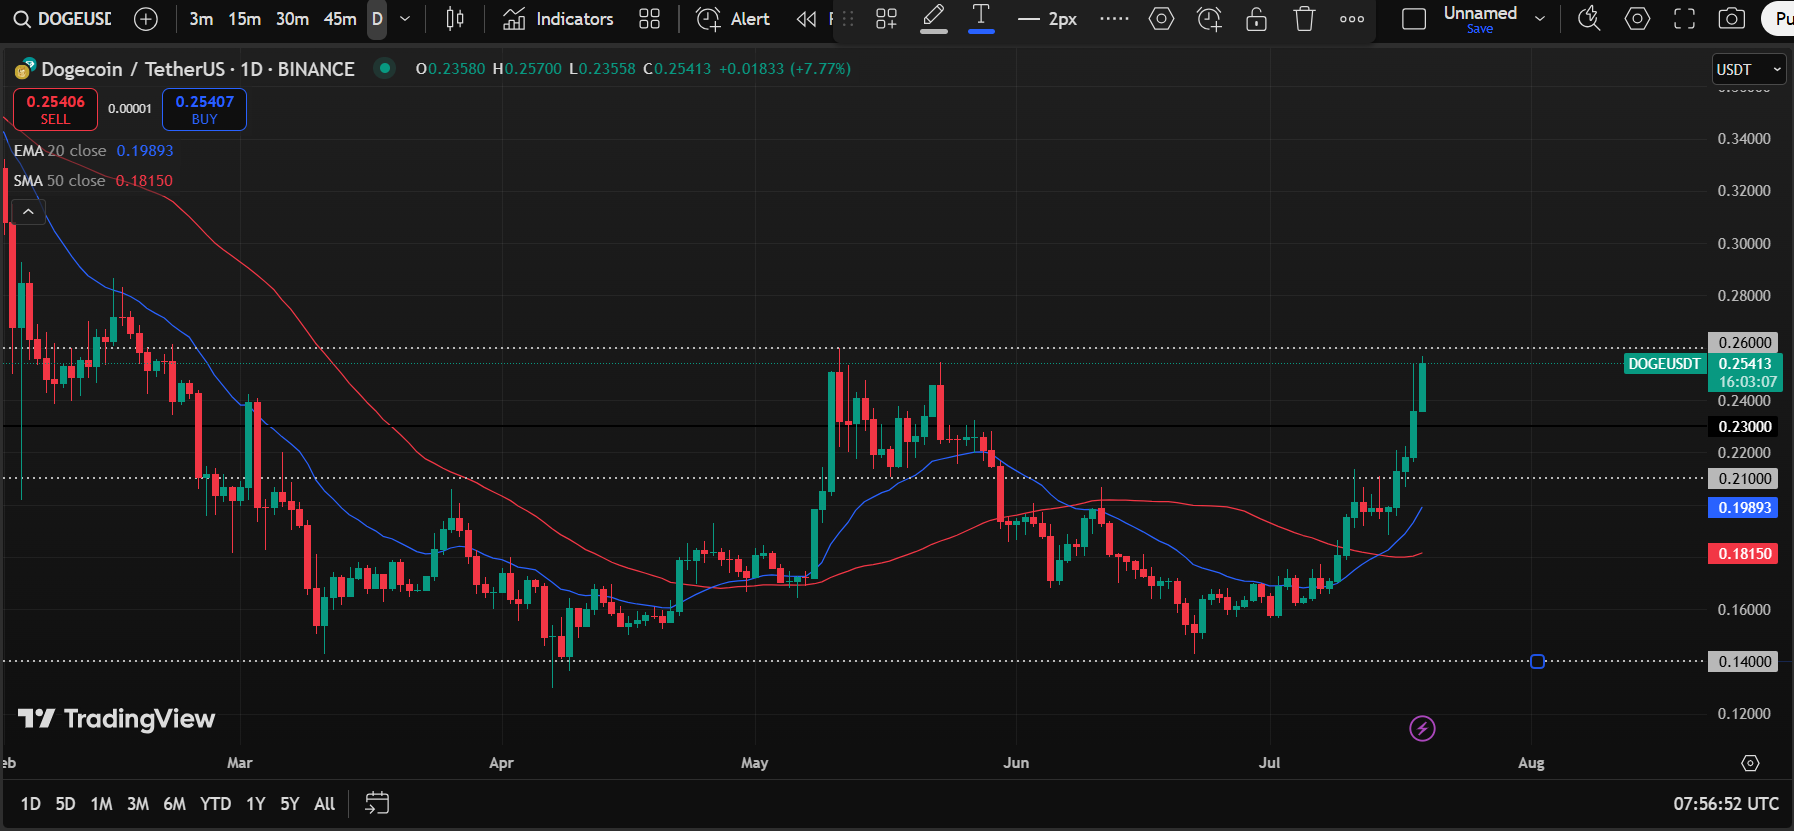This screenshot has width=1794, height=831.
Task: Set the range to All
Action: click(325, 804)
